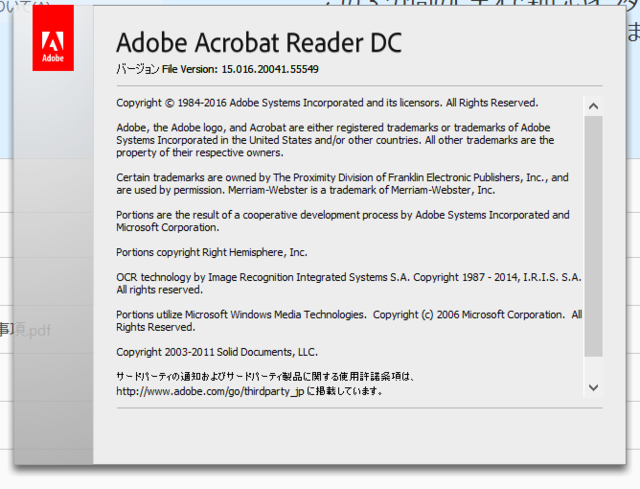Click the Microsoft Windows Media Technologies paragraph
The image size is (640, 489).
click(x=349, y=321)
